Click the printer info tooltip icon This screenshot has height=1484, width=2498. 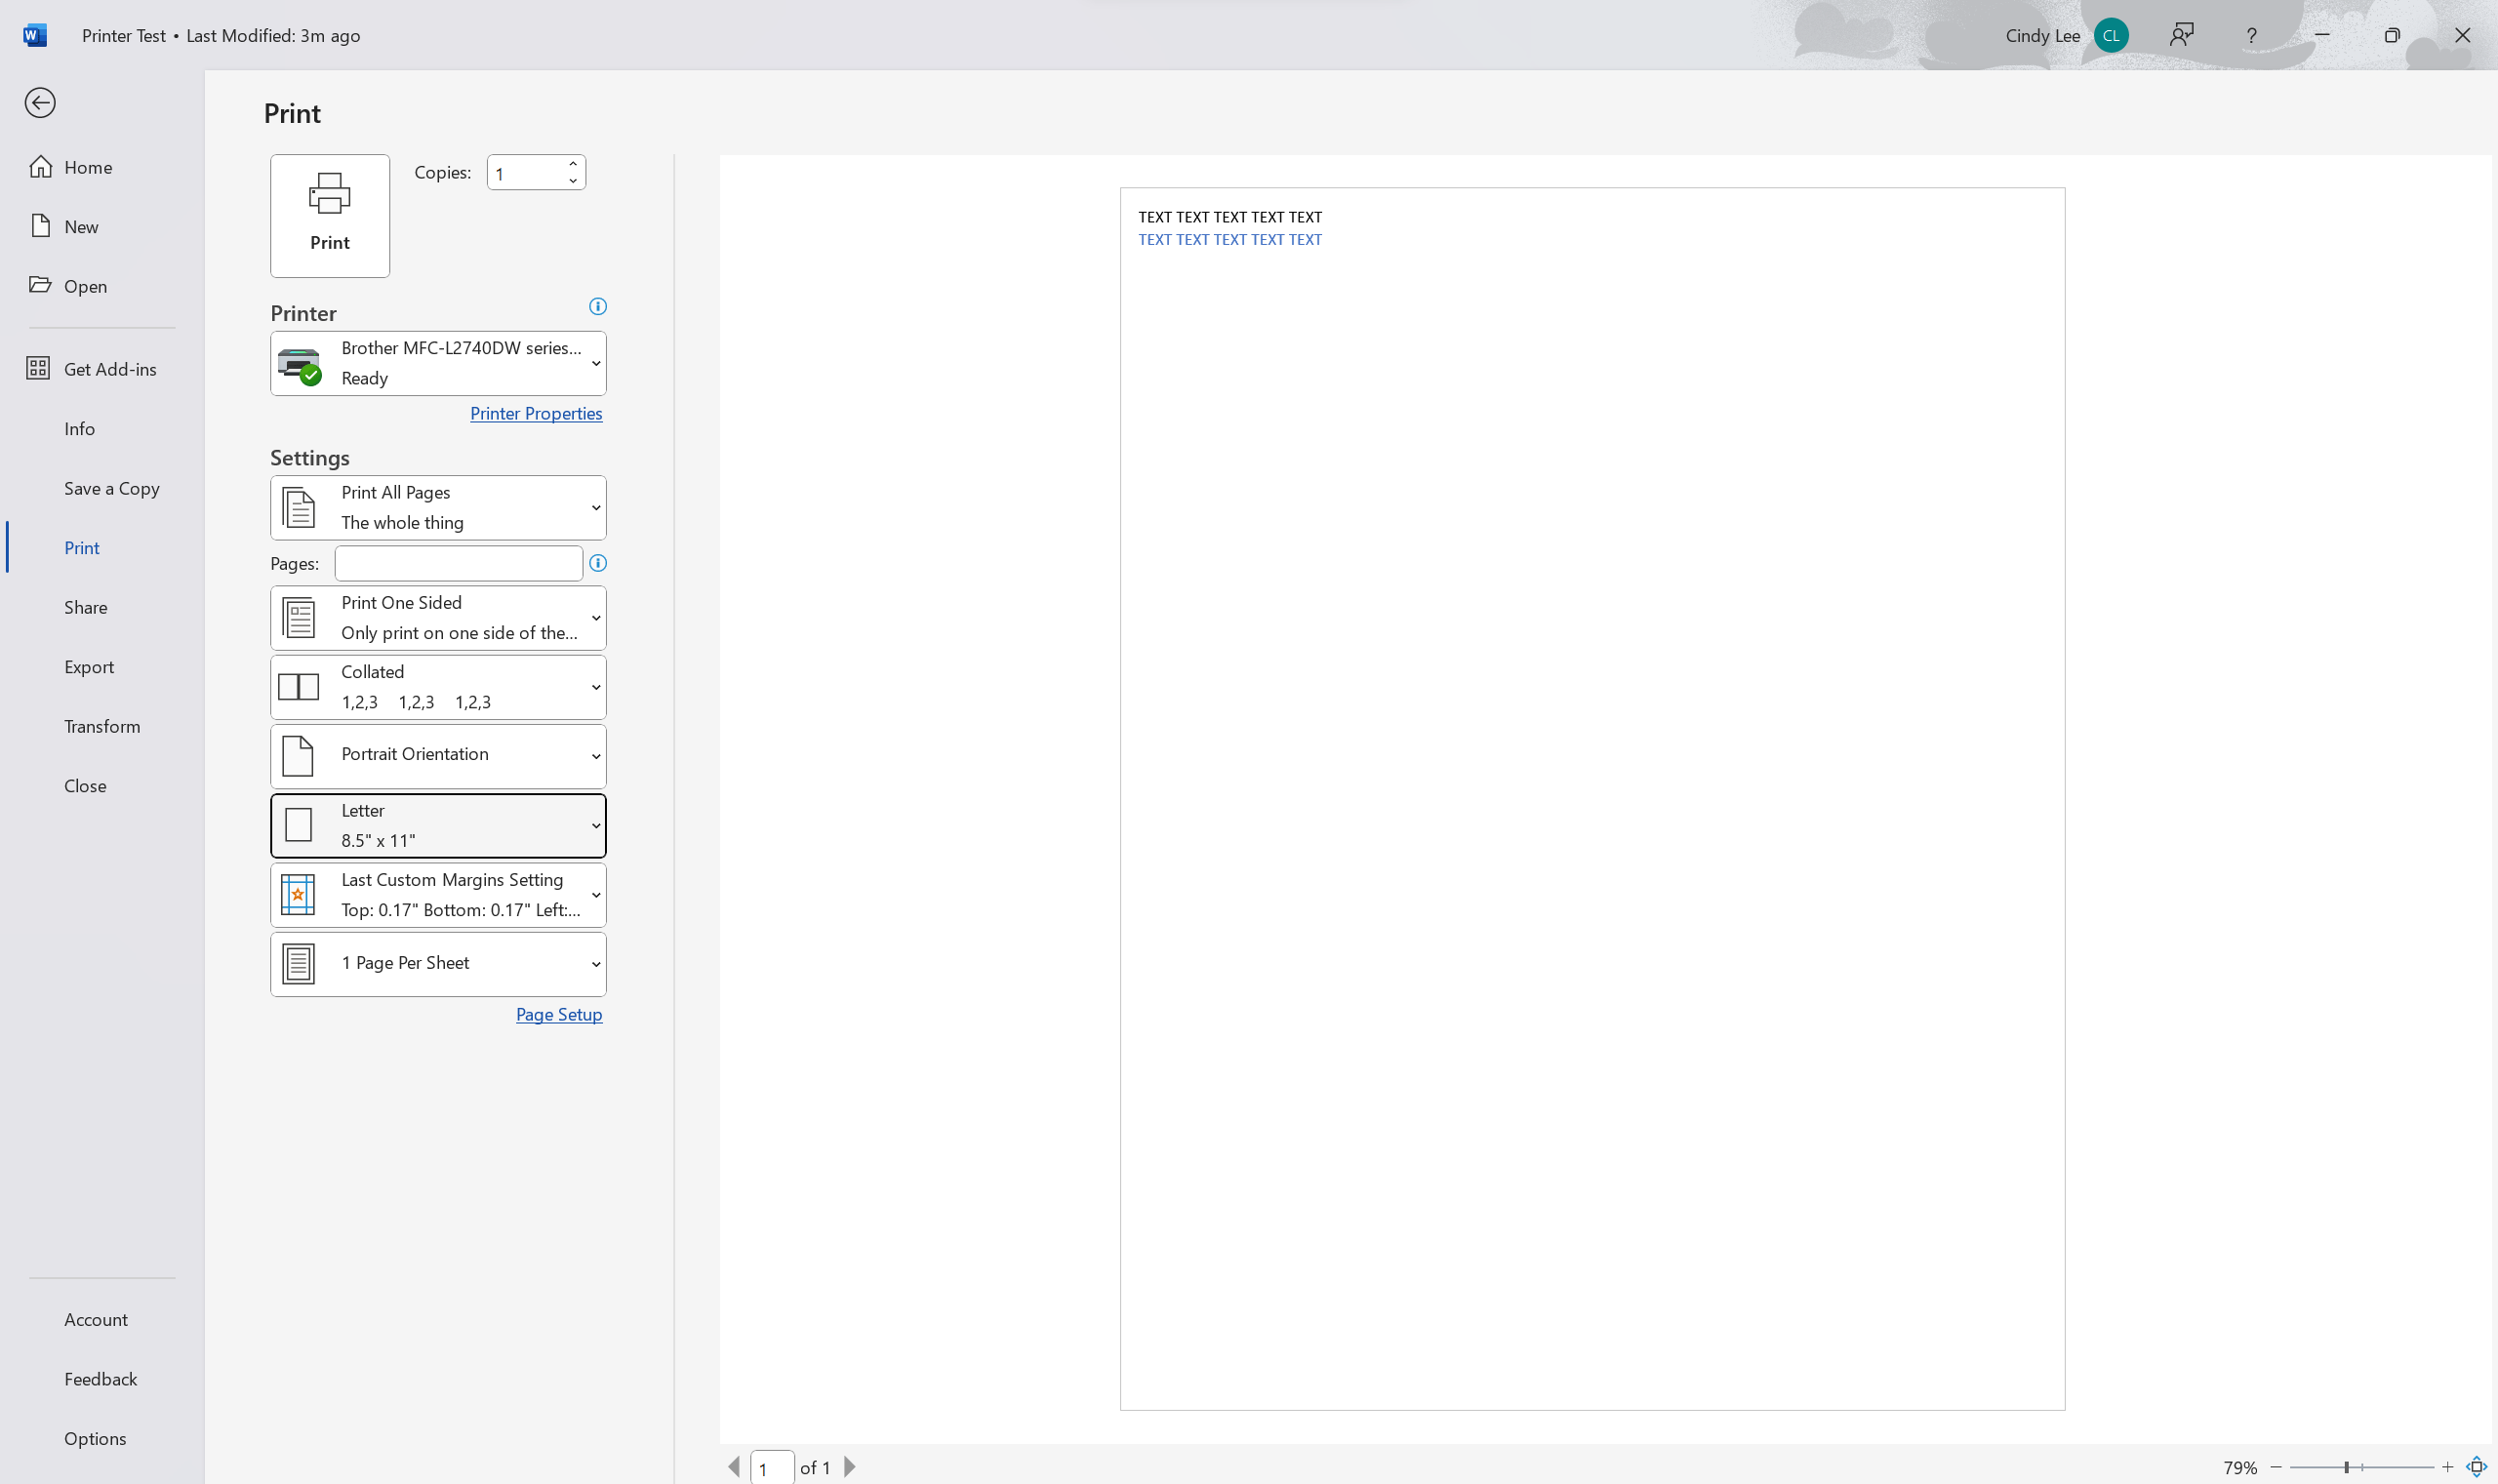[x=597, y=305]
